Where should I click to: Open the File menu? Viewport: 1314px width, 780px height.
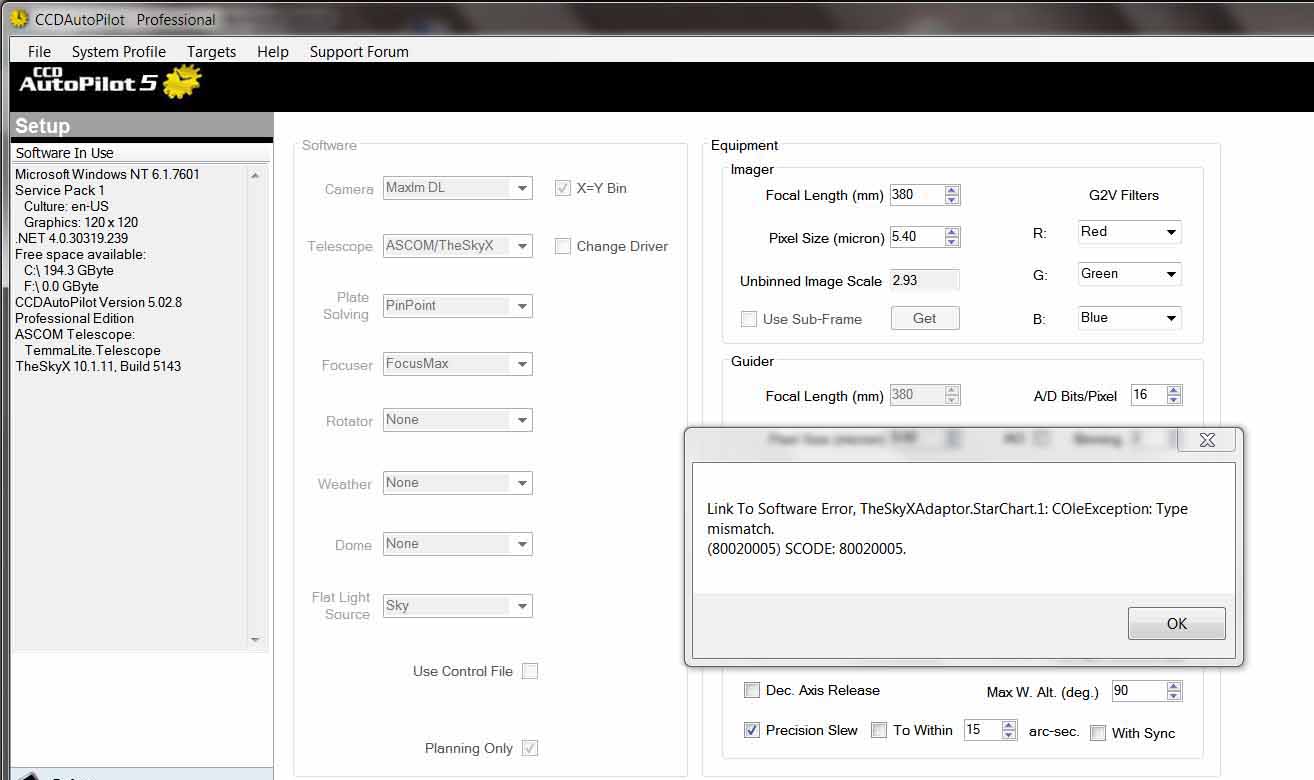coord(39,51)
